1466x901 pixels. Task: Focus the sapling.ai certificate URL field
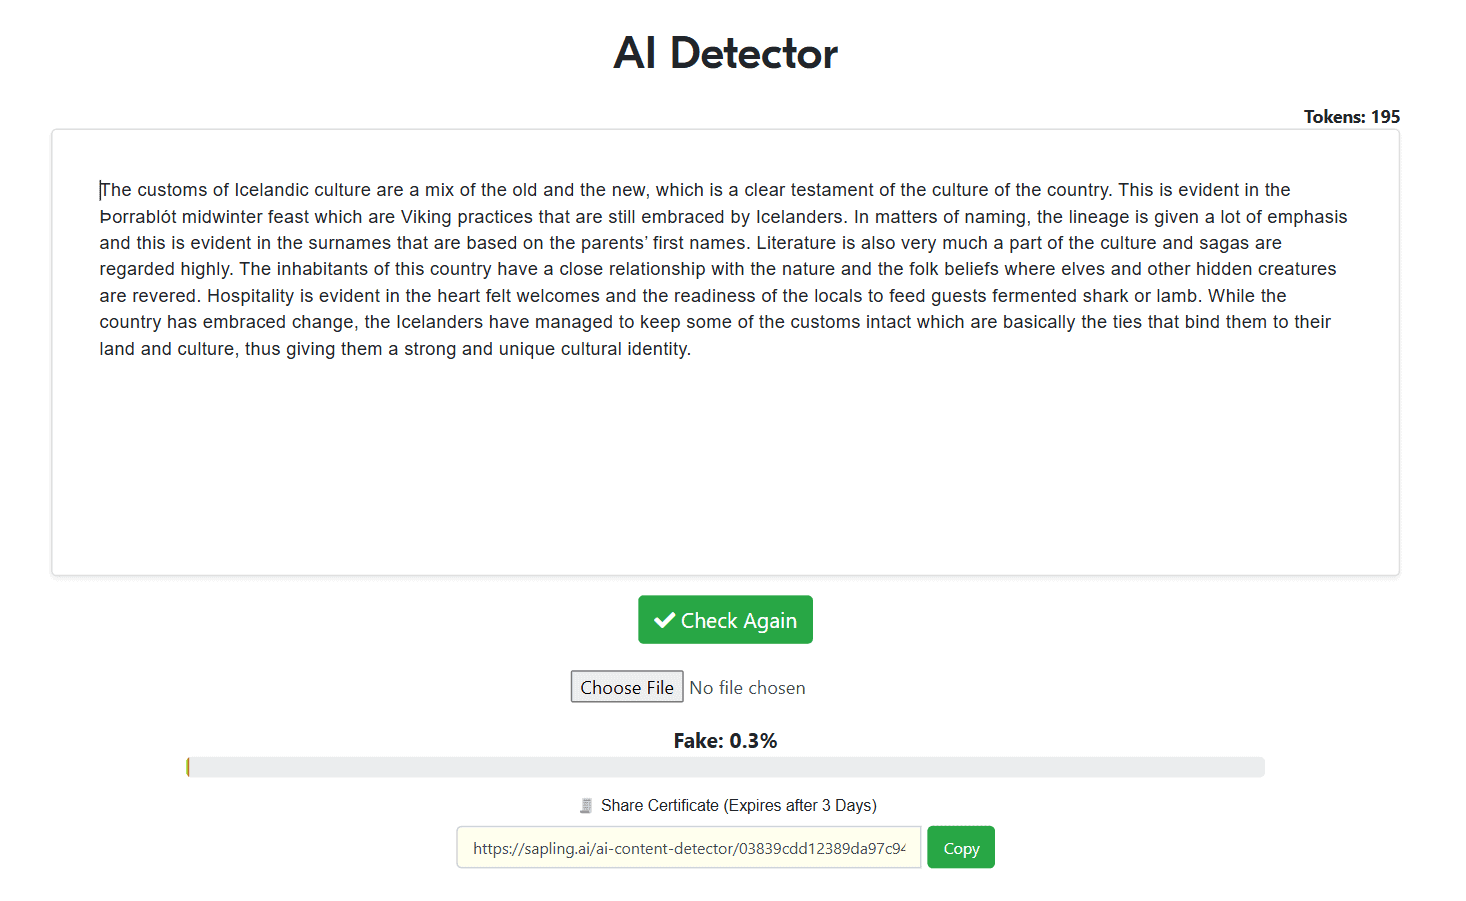click(688, 848)
